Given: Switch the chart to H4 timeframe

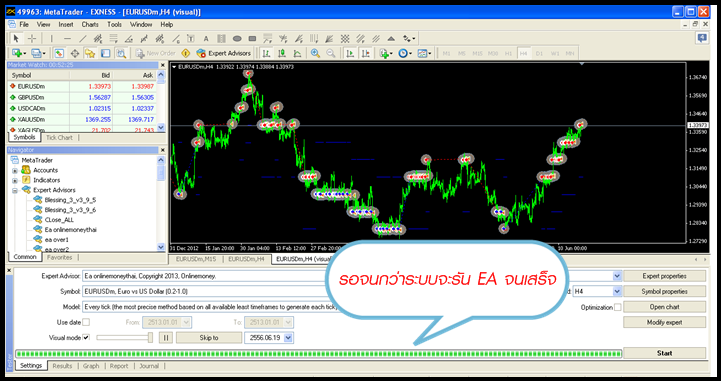Looking at the screenshot, I should (523, 54).
